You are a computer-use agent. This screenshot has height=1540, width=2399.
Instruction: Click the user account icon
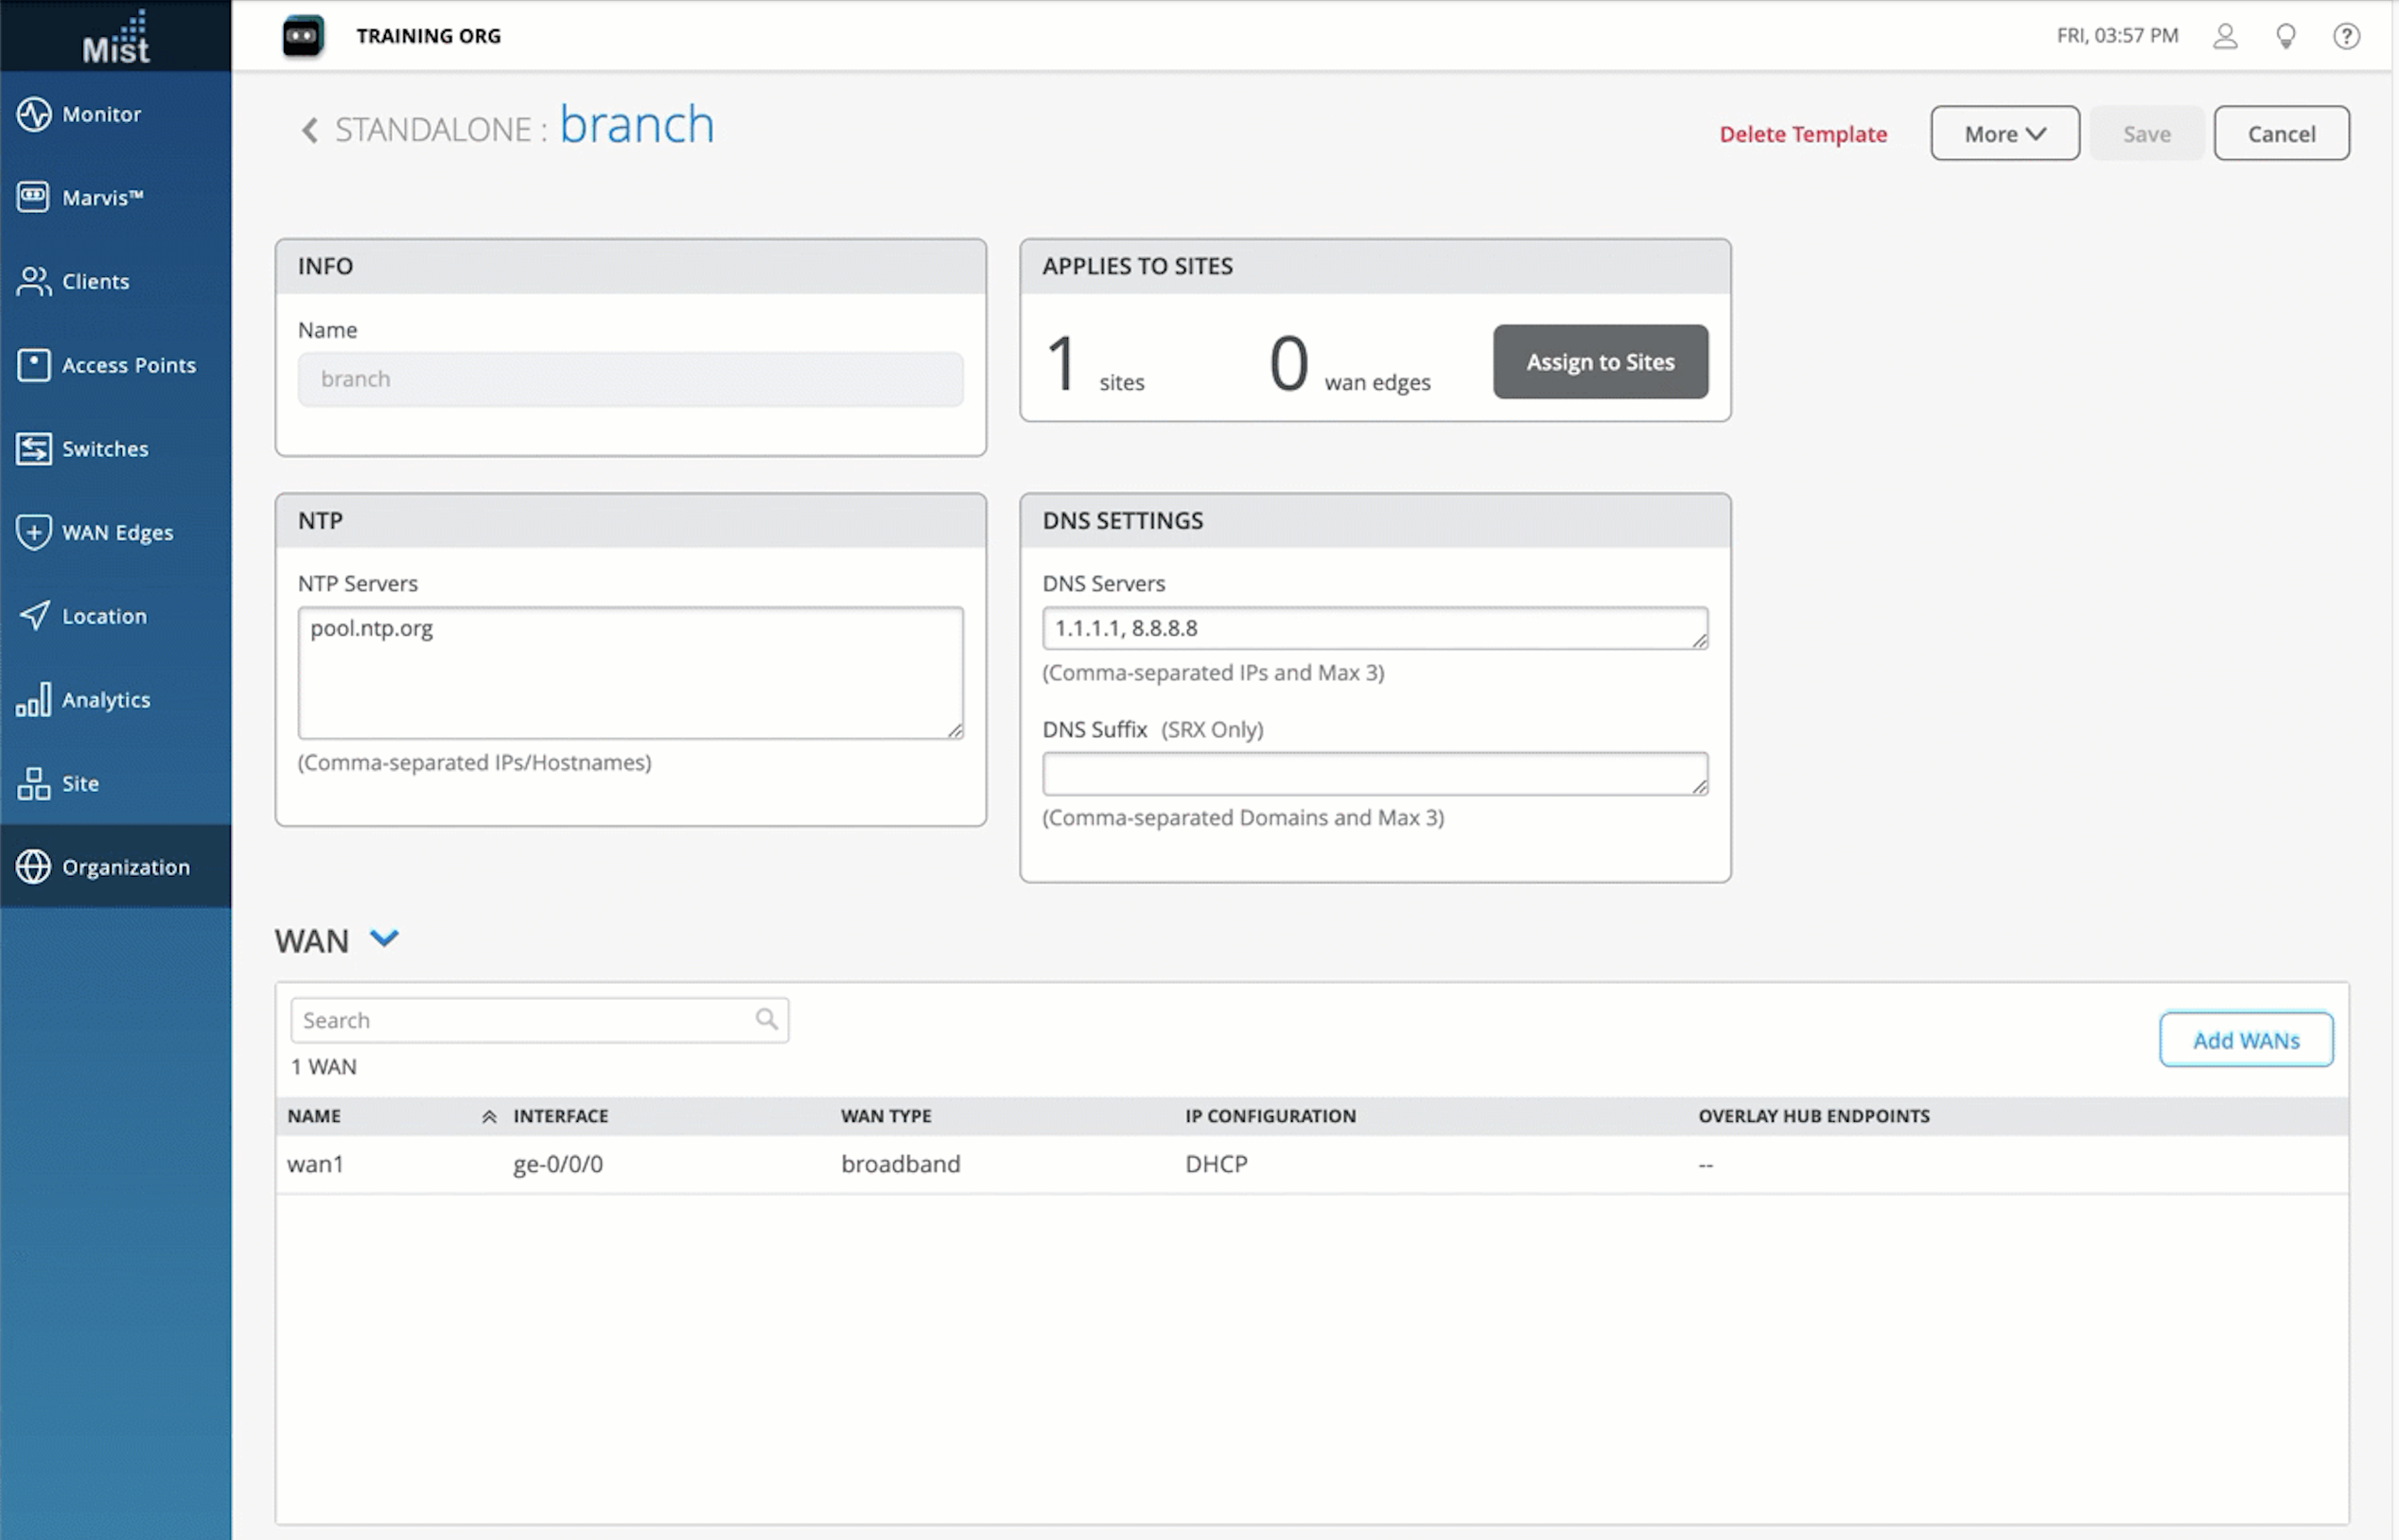coord(2224,36)
